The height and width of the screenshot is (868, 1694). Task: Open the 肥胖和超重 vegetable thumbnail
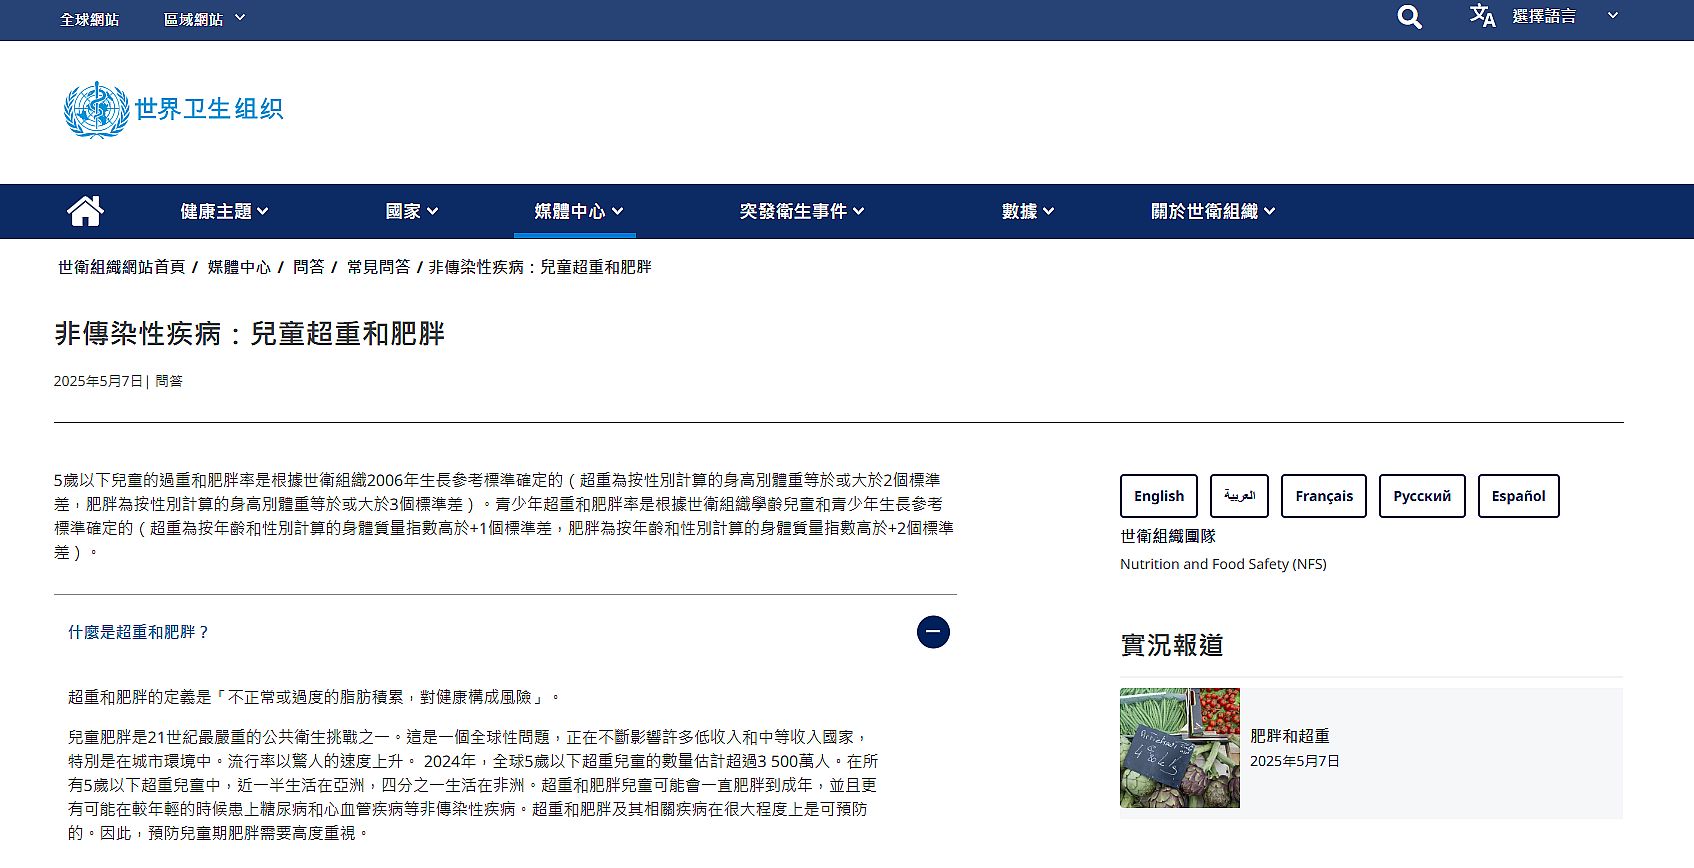(x=1180, y=748)
